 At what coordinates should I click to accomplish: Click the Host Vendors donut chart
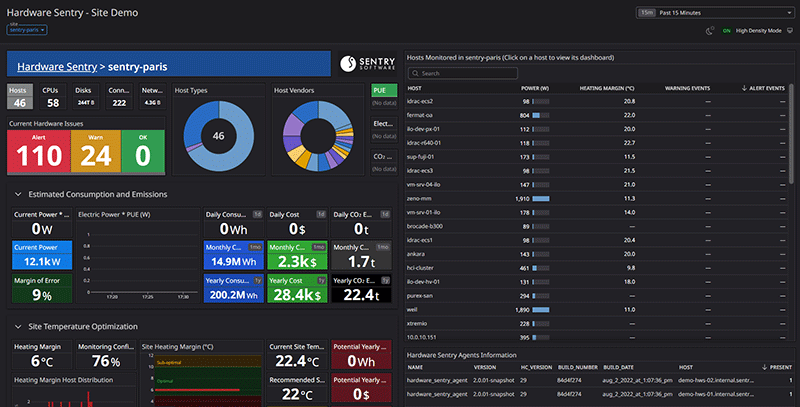(318, 136)
